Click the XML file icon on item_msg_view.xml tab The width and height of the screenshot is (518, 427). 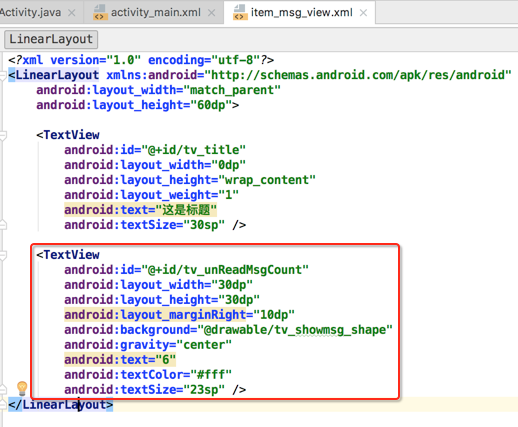click(240, 12)
